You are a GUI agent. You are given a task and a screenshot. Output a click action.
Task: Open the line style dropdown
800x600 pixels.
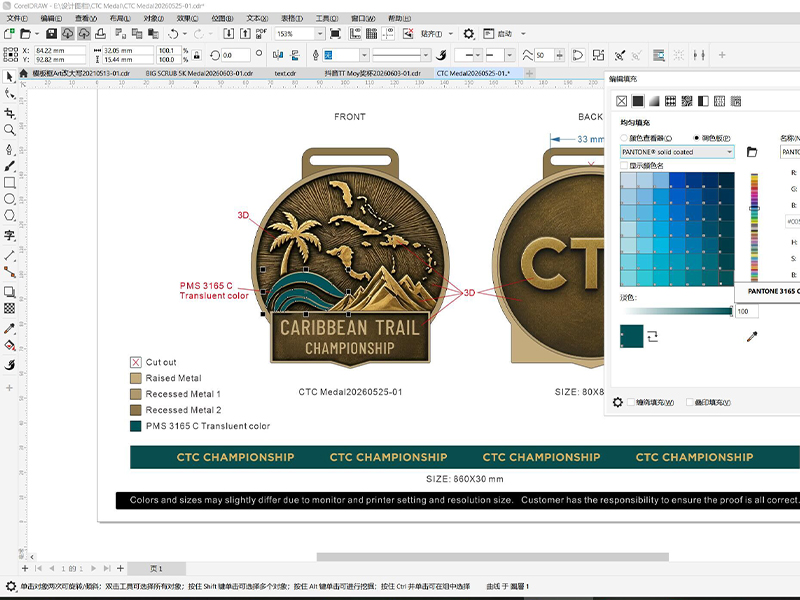426,55
